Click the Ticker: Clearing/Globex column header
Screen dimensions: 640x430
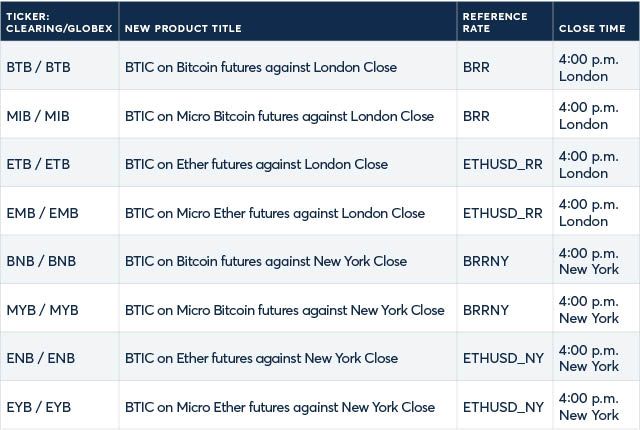[x=59, y=22]
